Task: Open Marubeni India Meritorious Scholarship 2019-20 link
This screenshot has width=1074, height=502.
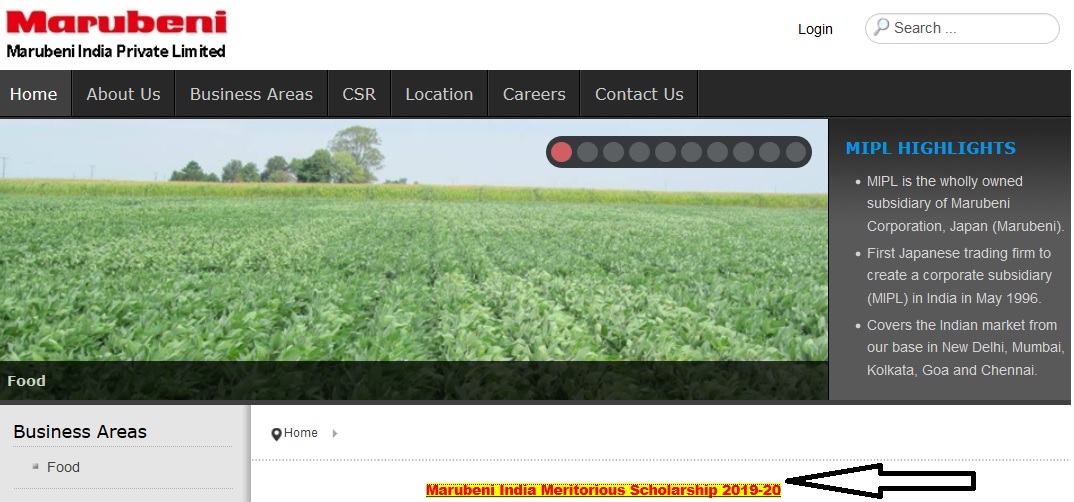Action: click(603, 490)
